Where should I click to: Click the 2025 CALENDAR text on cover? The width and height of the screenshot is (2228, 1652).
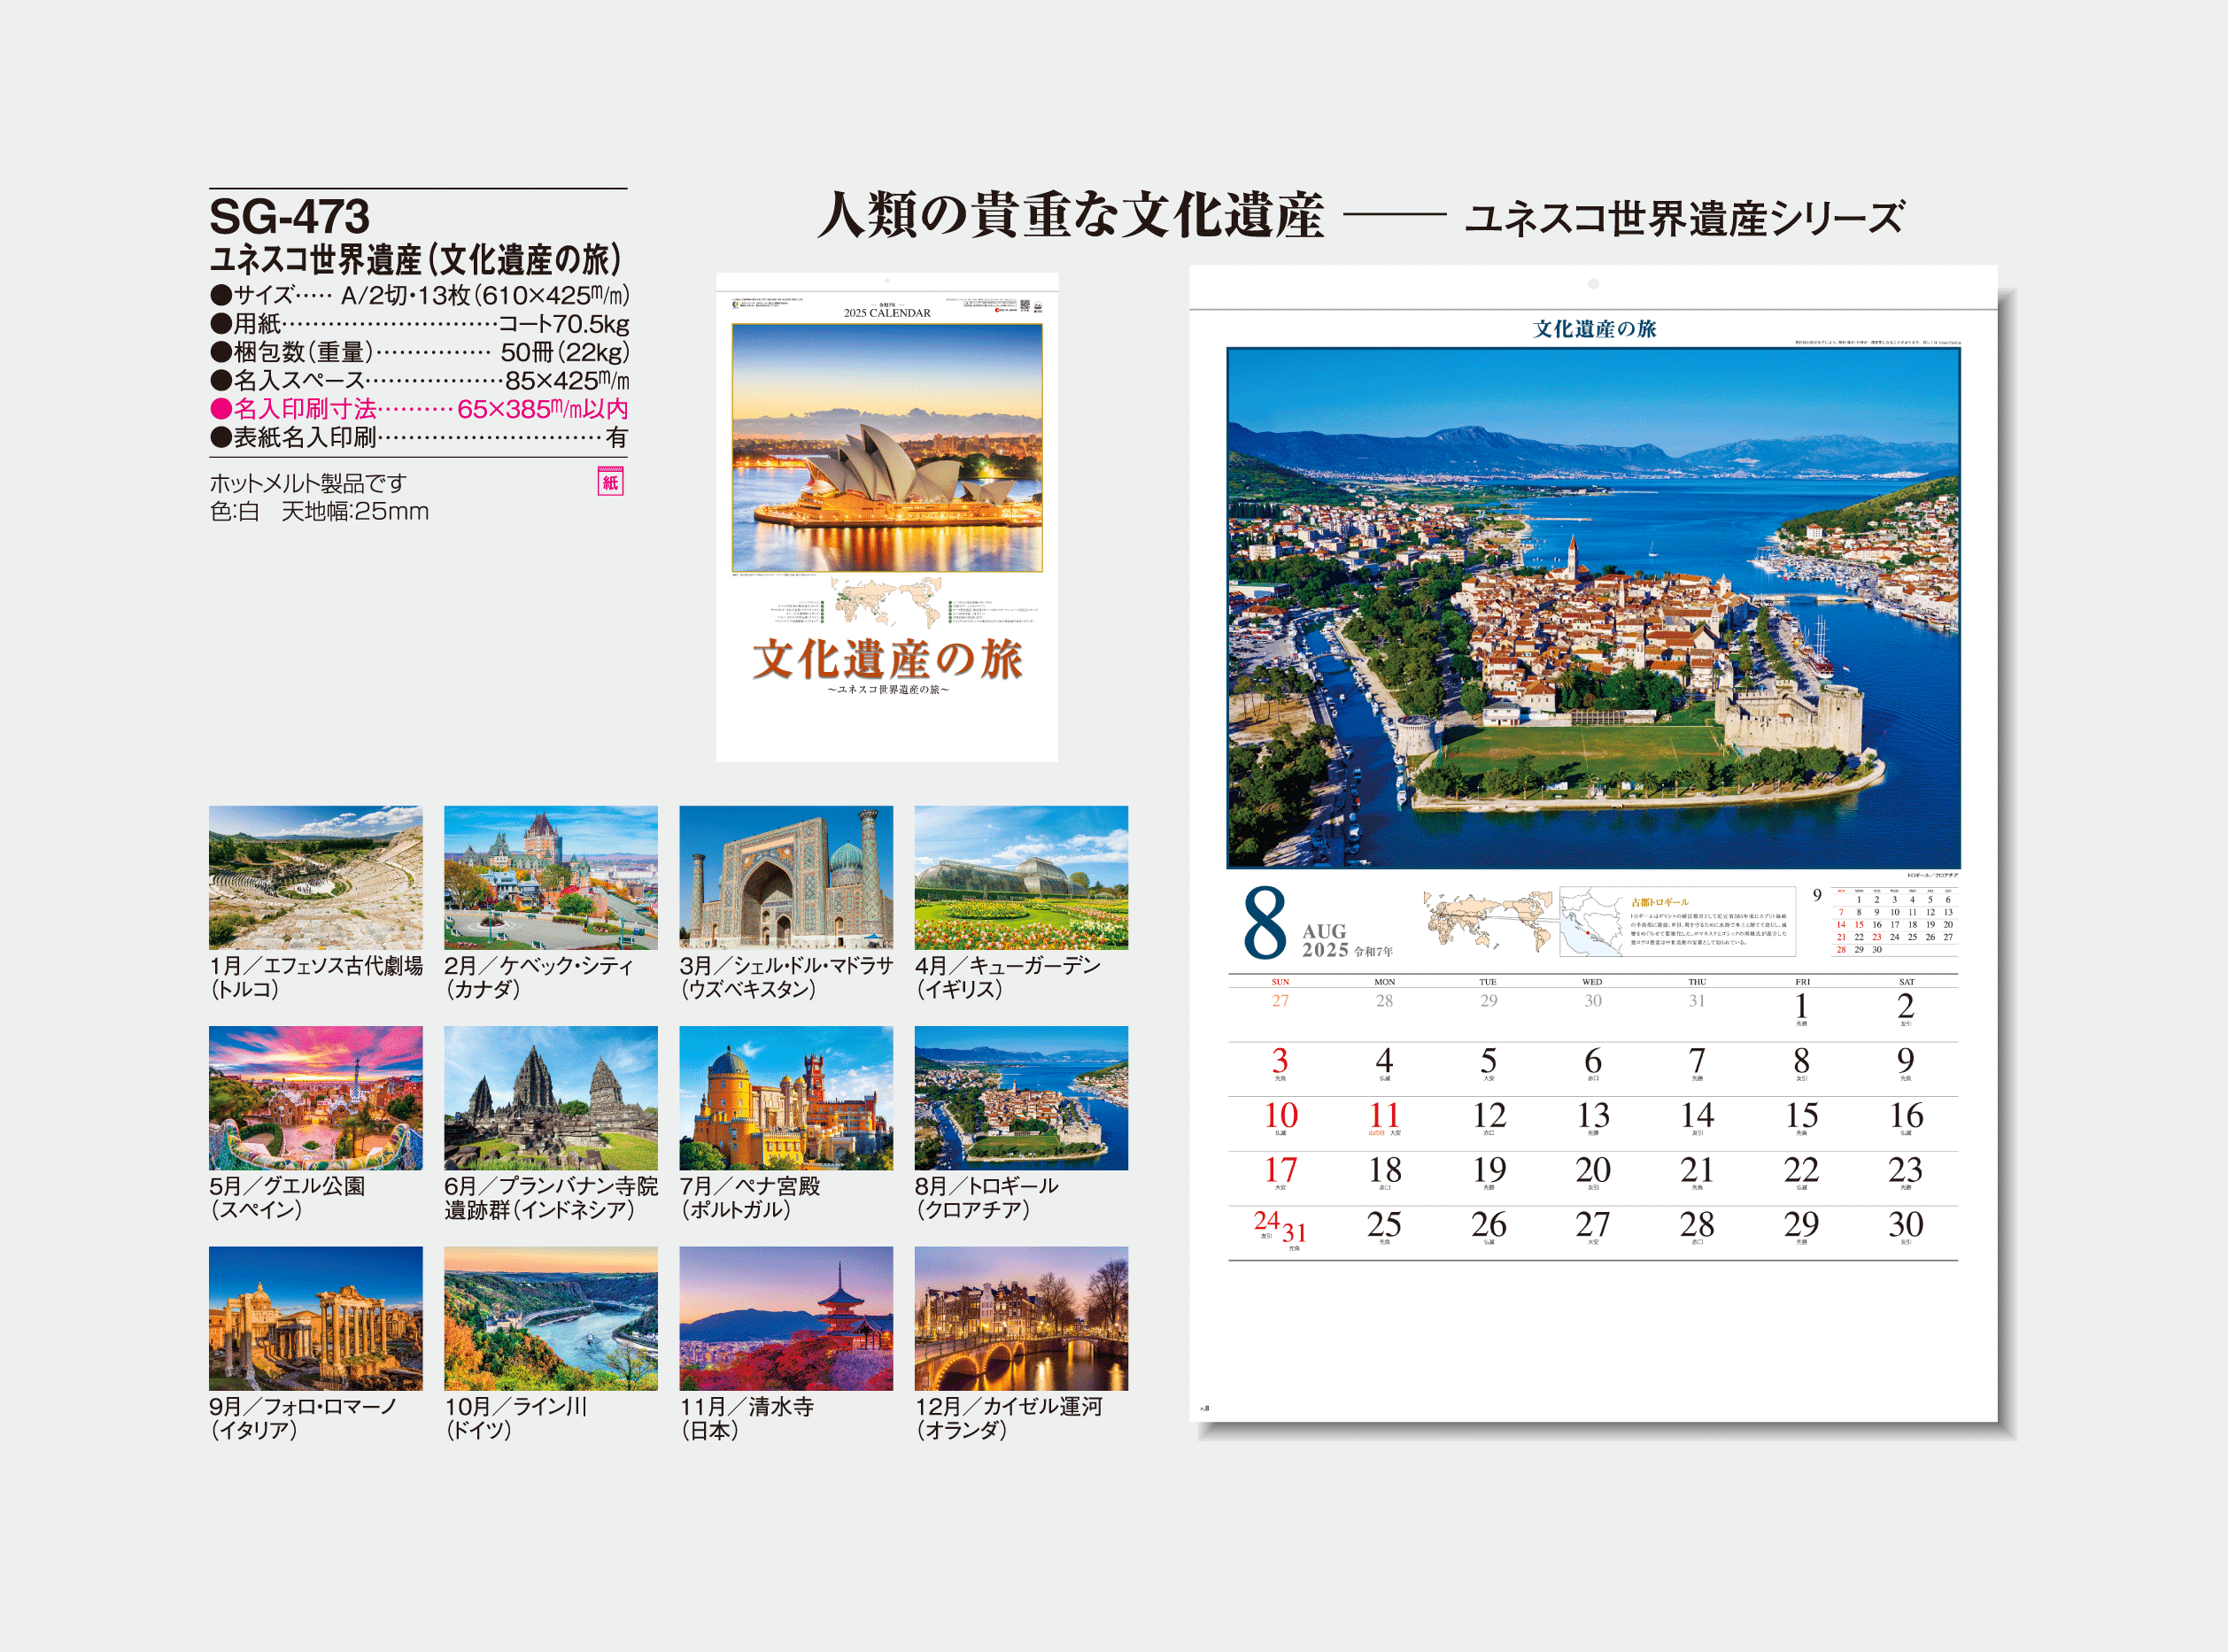(x=887, y=313)
